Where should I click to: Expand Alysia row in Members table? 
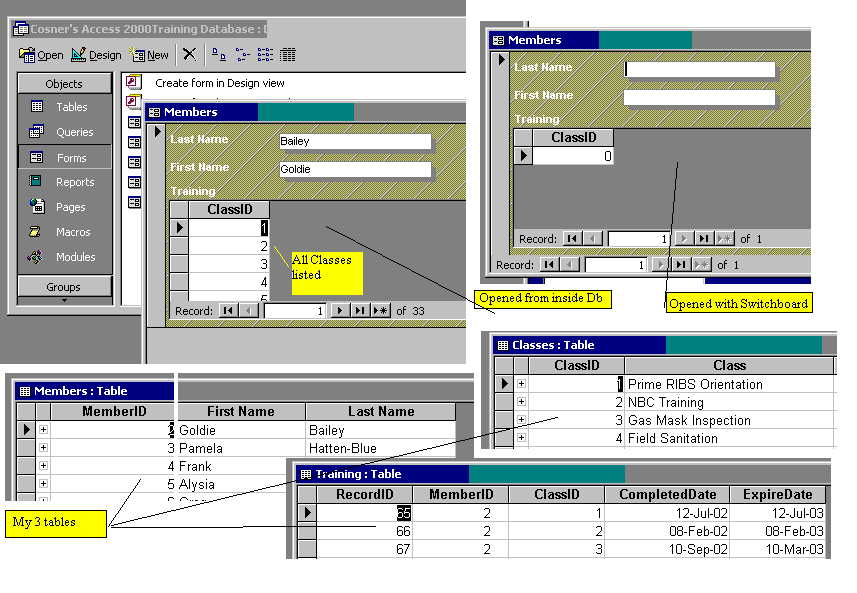[x=43, y=484]
